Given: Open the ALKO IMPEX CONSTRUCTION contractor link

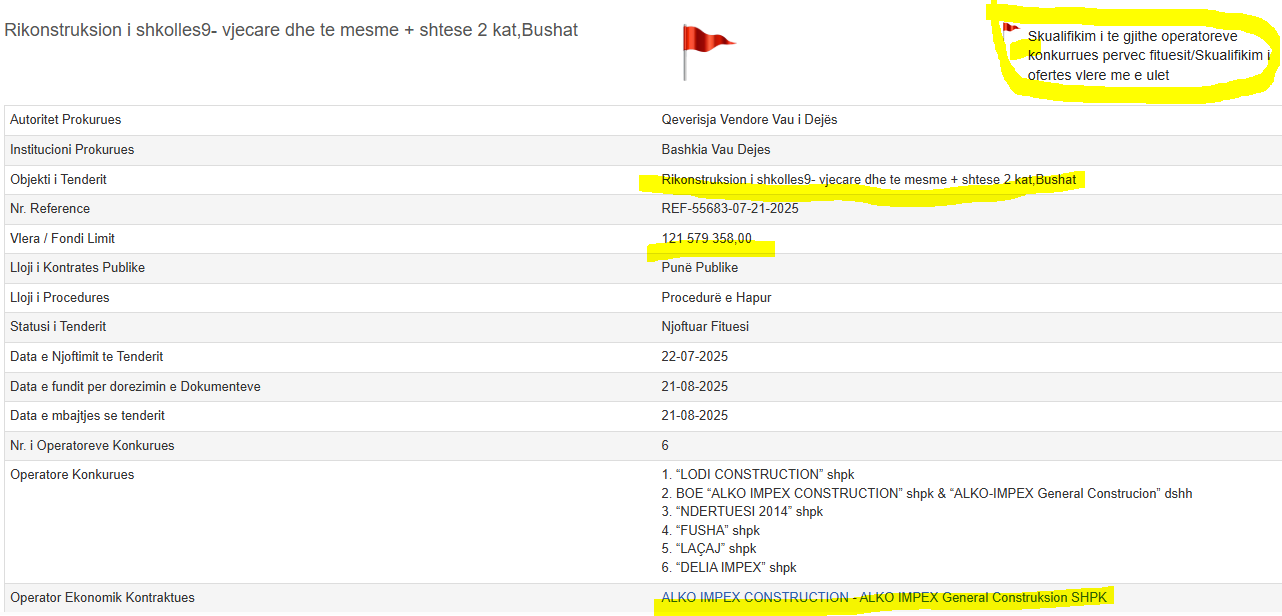Looking at the screenshot, I should point(885,598).
